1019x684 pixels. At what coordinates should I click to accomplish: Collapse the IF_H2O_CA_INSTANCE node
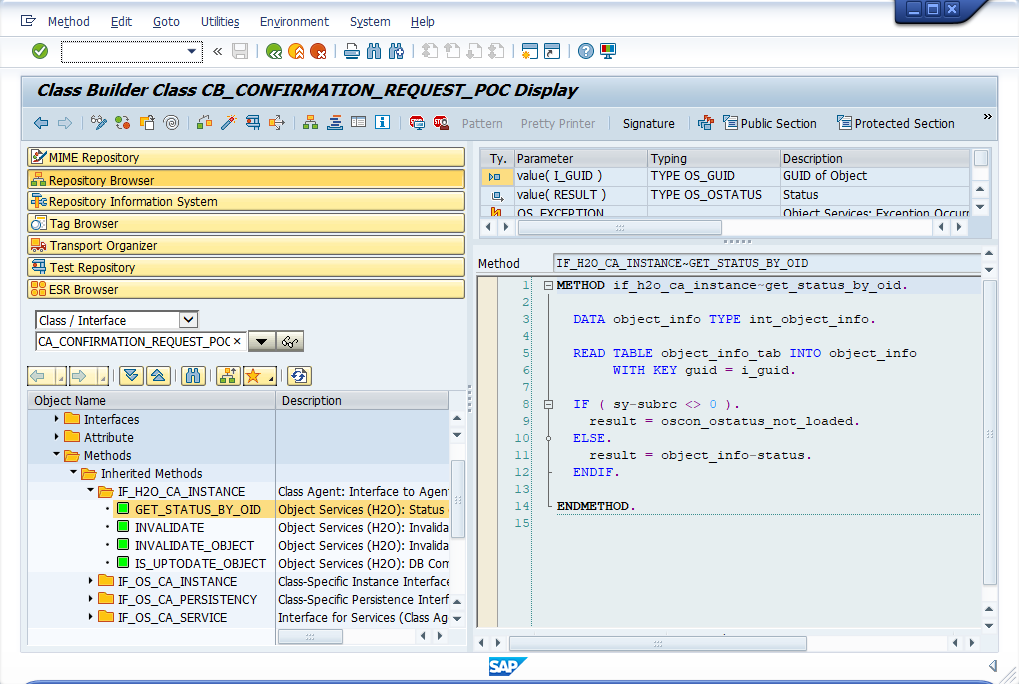[x=90, y=491]
